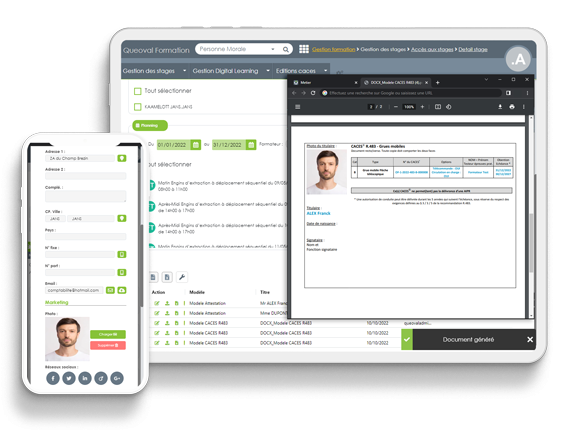Click the search magnifier icon
The width and height of the screenshot is (561, 436).
(x=286, y=49)
